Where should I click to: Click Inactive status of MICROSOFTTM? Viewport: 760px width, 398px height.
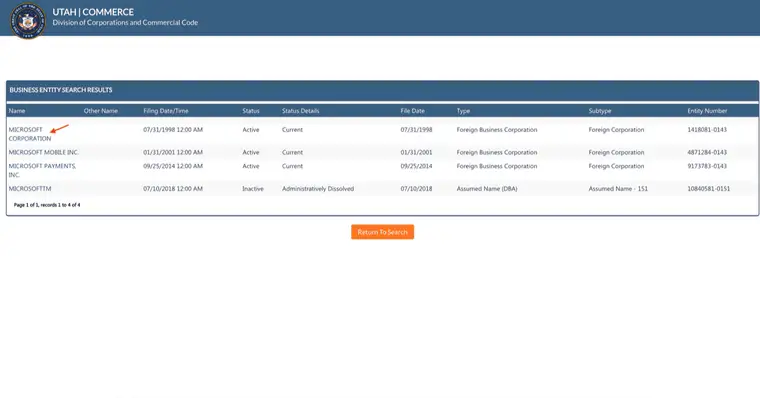tap(253, 189)
